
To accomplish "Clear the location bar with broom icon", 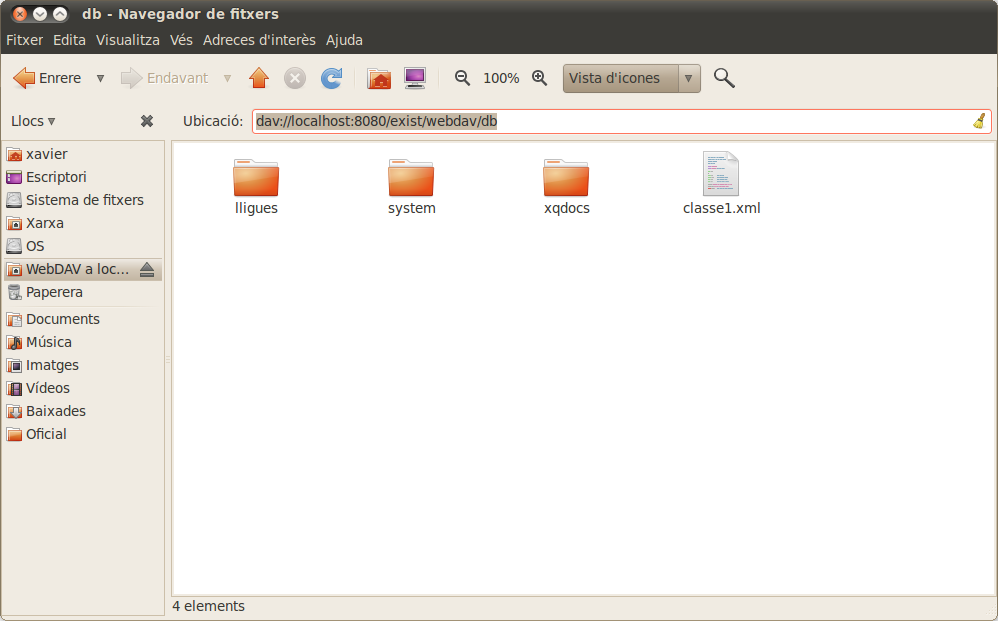I will click(x=979, y=121).
